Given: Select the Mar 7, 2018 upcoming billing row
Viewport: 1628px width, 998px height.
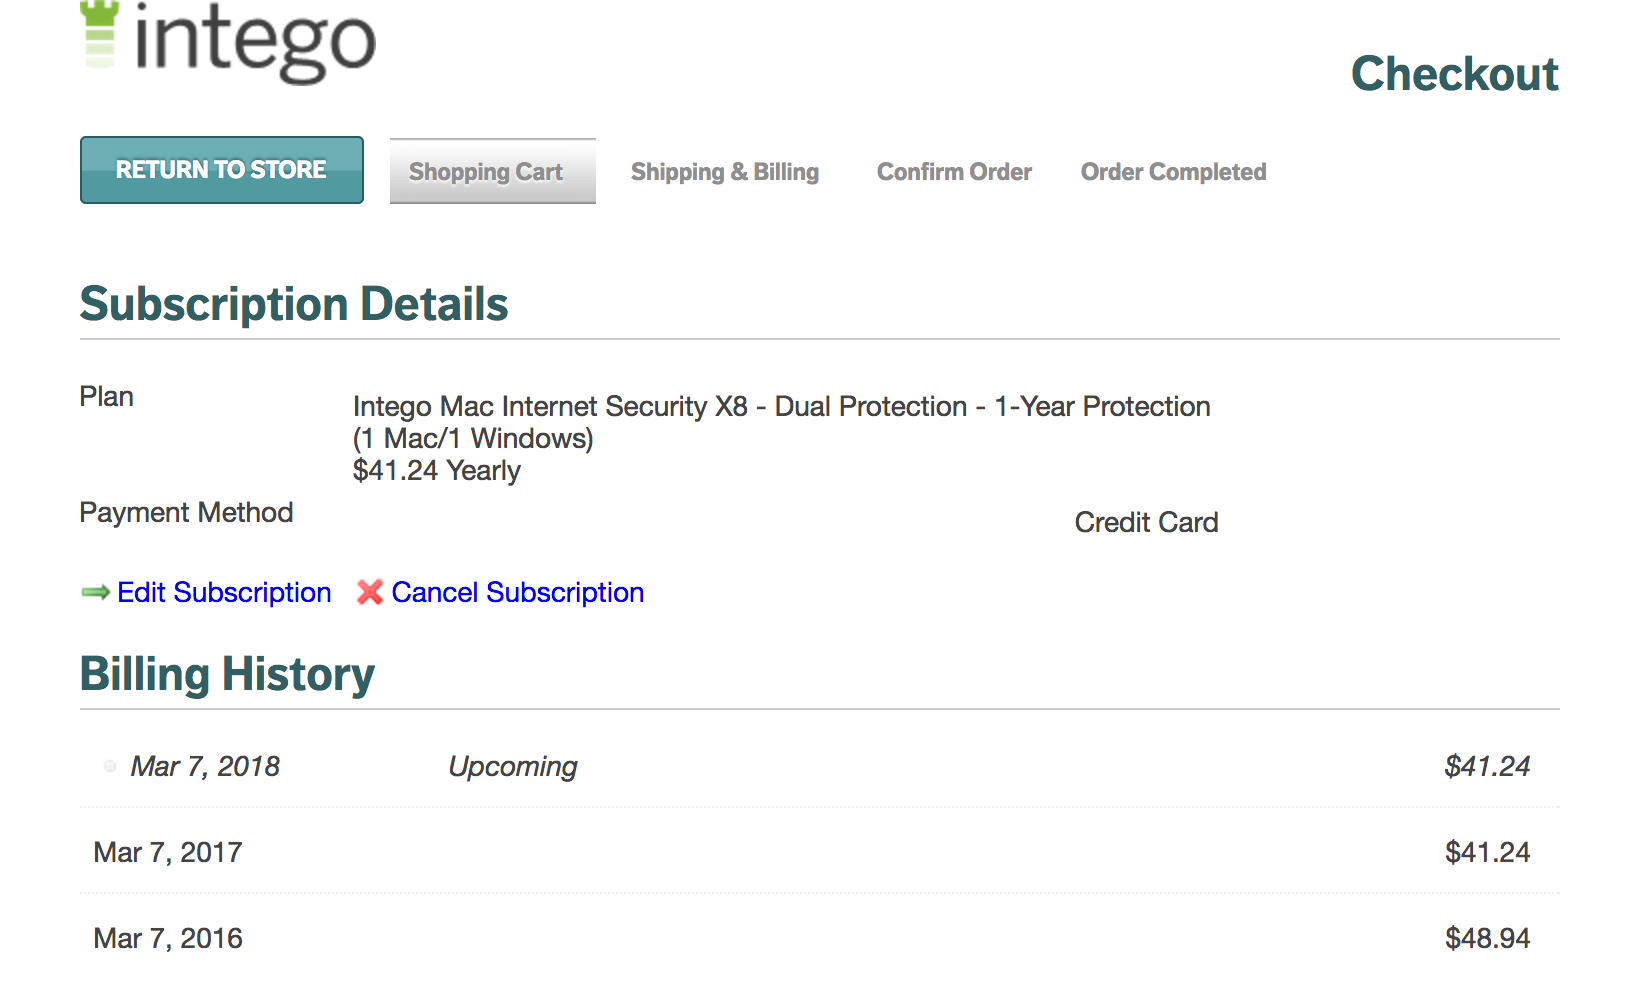Looking at the screenshot, I should pyautogui.click(x=820, y=766).
